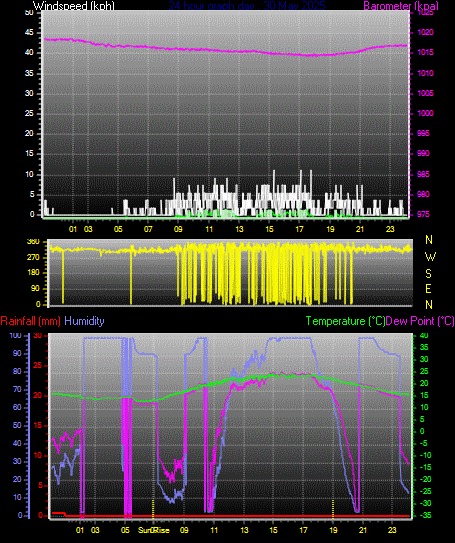Click 1005 on the barometer axis
The width and height of the screenshot is (455, 543).
point(426,93)
